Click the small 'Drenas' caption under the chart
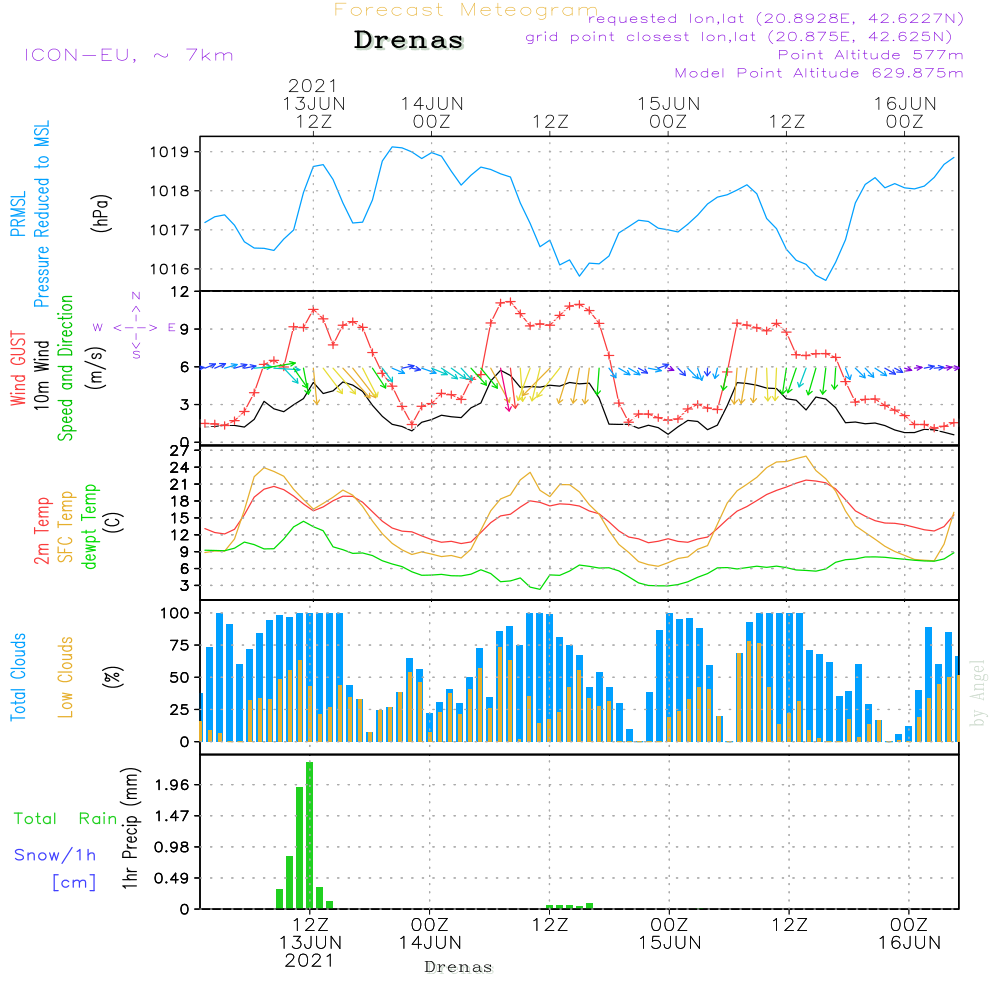Viewport: 1000px width, 1000px height. click(459, 967)
